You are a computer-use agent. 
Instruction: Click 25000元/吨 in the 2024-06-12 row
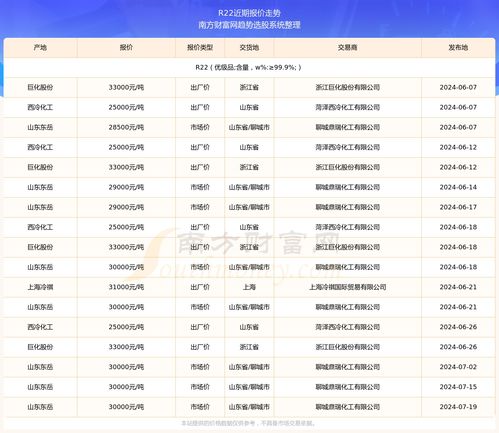tap(126, 147)
